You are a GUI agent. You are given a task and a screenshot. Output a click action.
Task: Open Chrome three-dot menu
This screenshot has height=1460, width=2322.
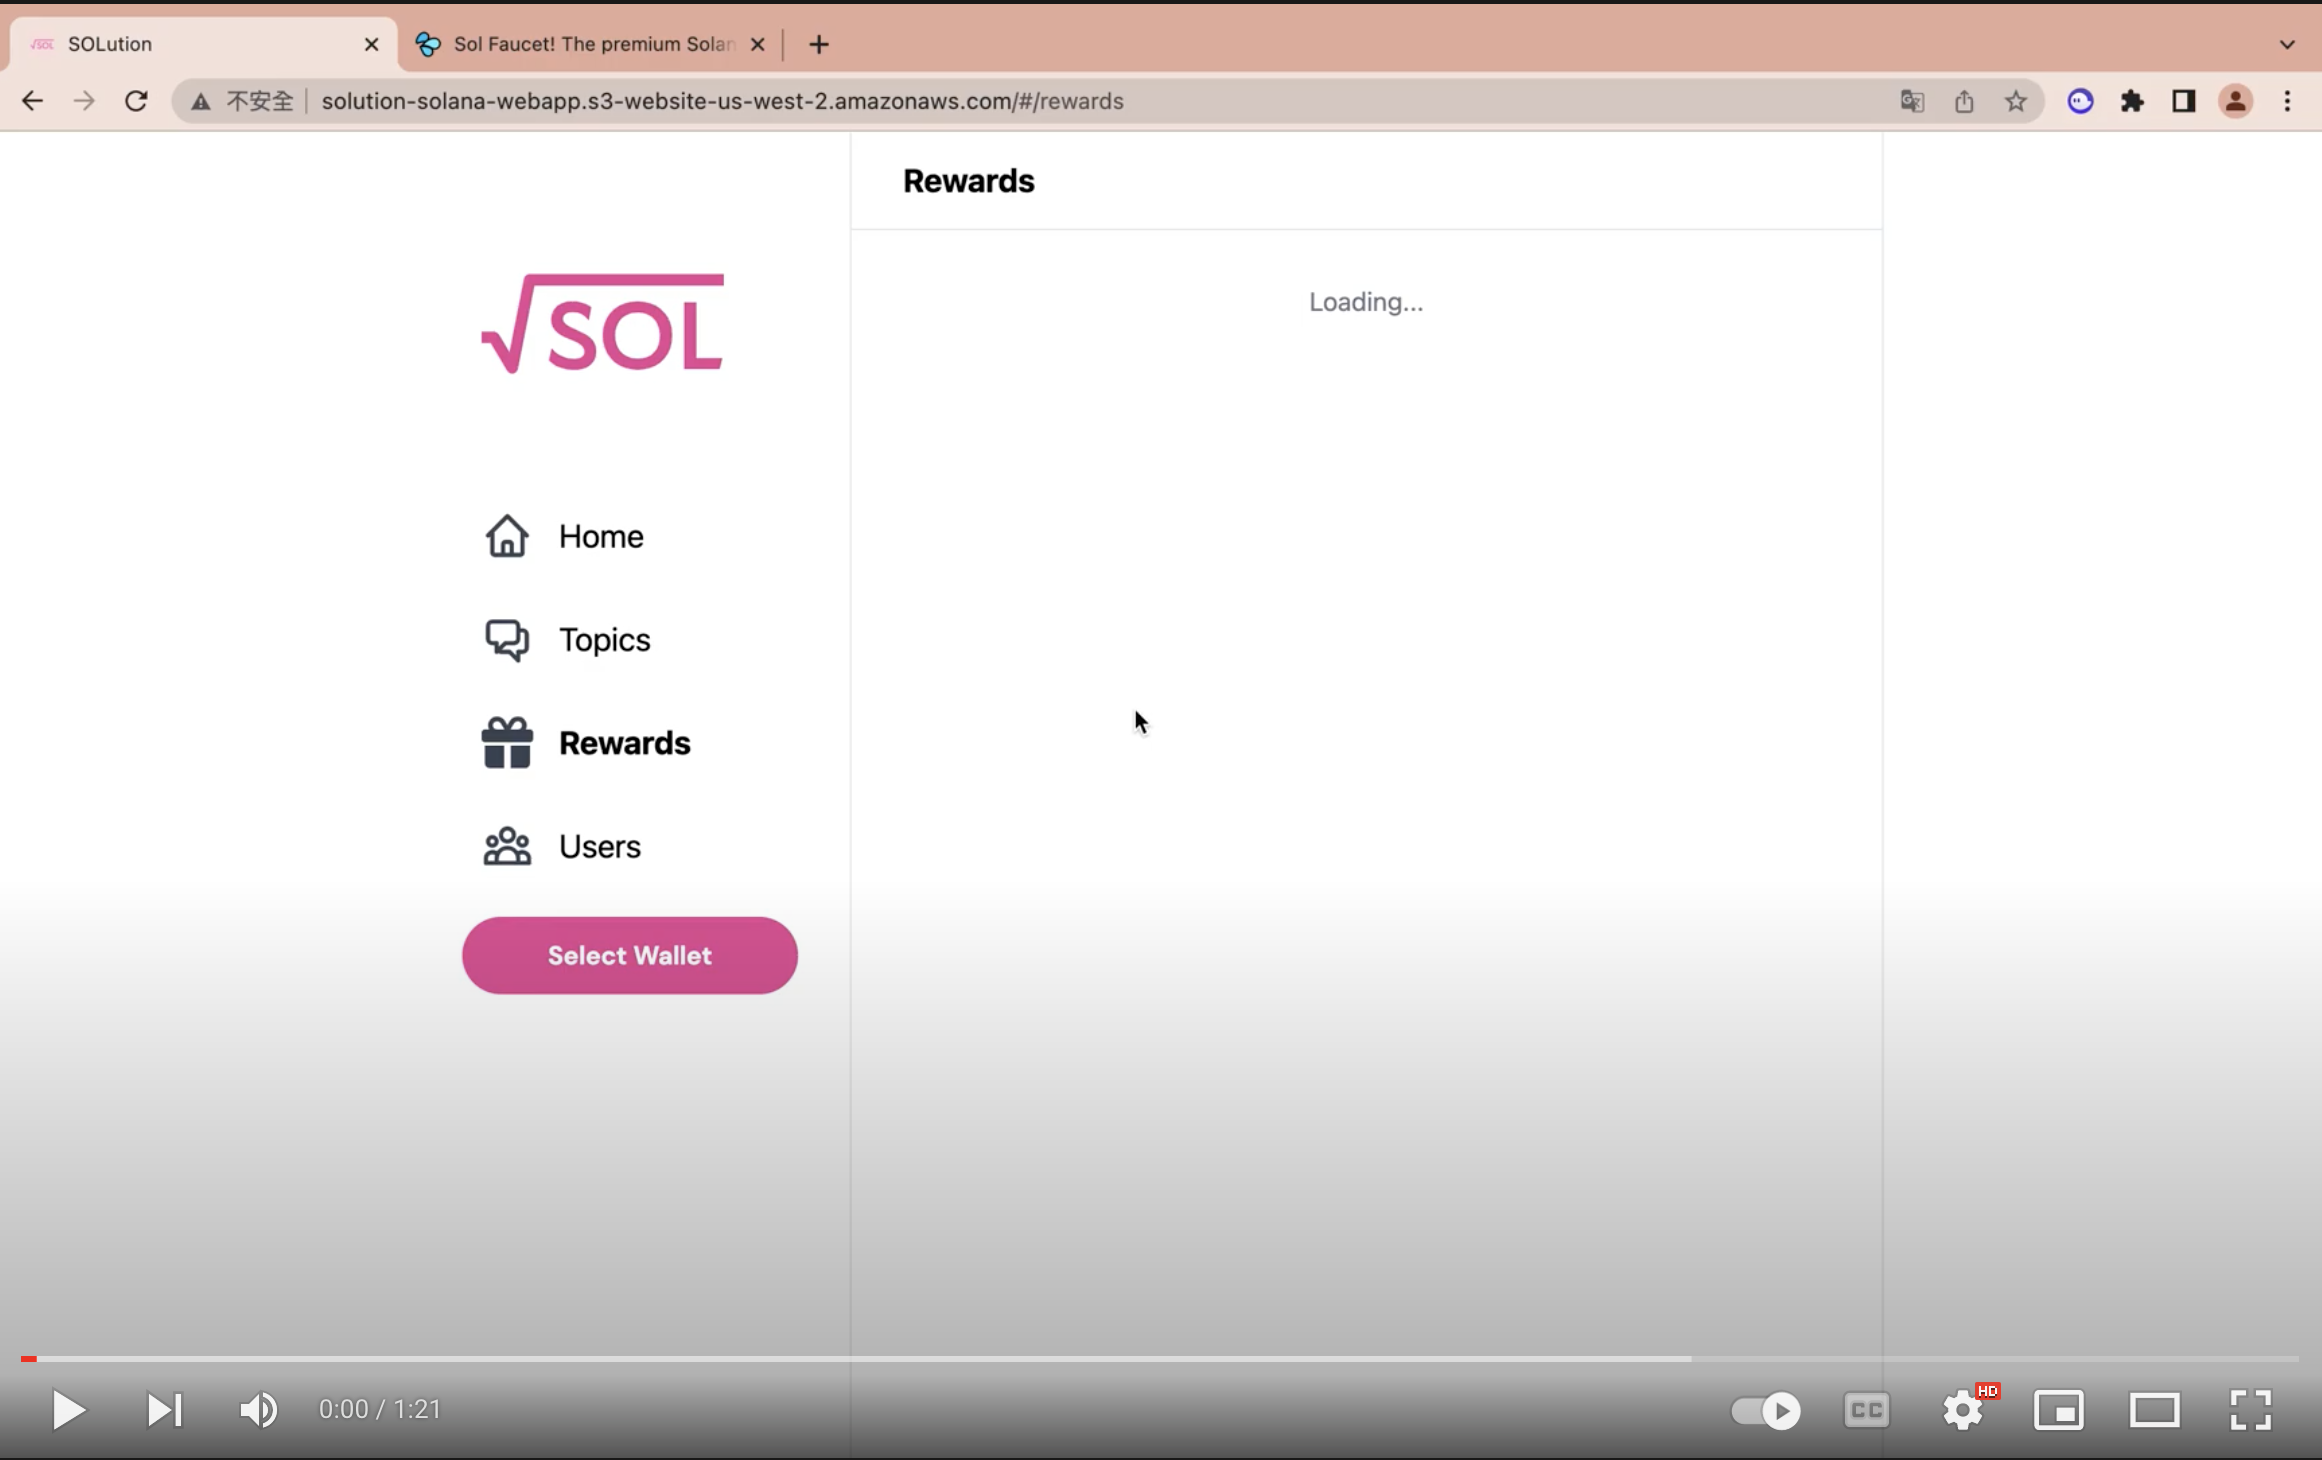tap(2287, 101)
